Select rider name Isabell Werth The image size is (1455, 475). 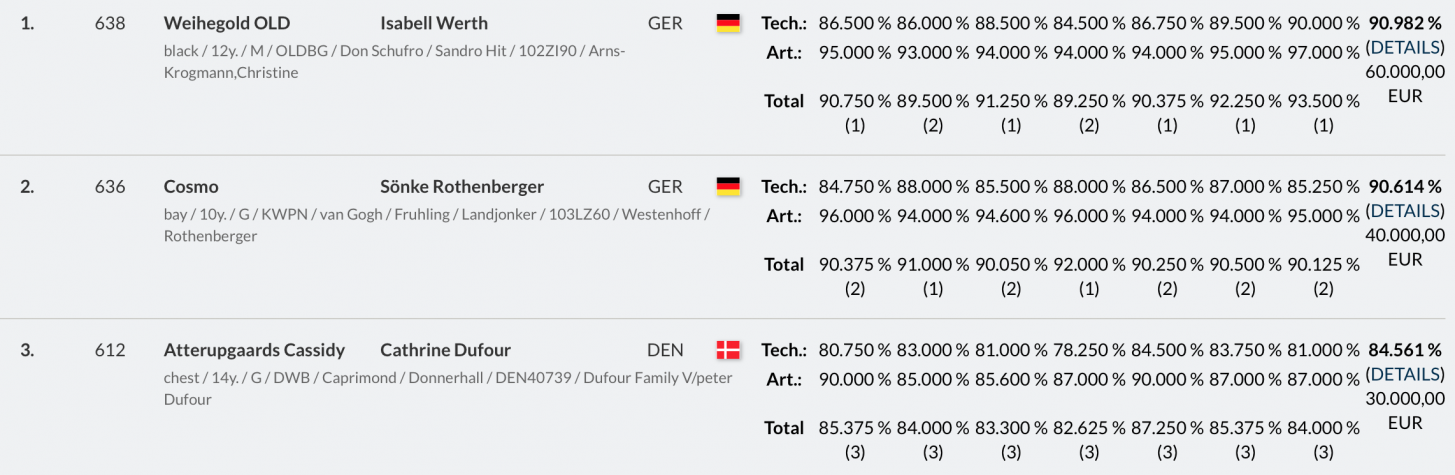click(x=434, y=23)
